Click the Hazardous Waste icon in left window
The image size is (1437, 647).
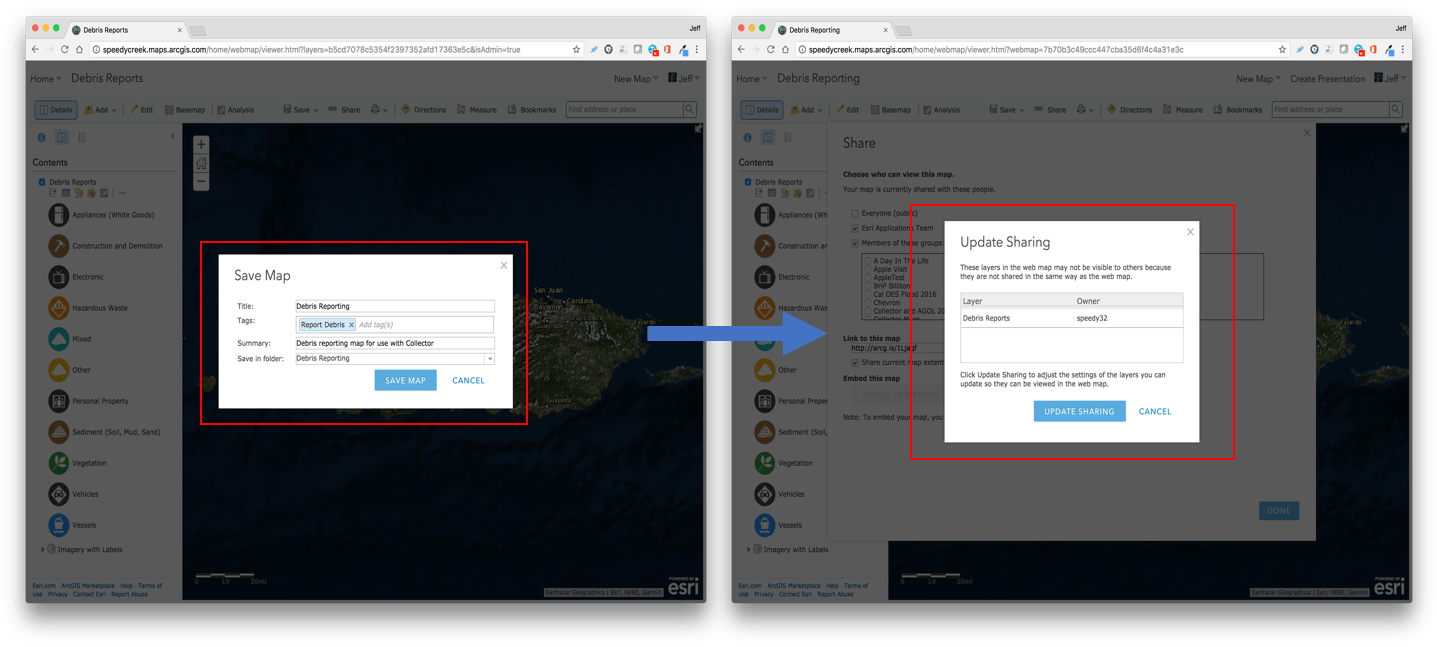coord(59,308)
